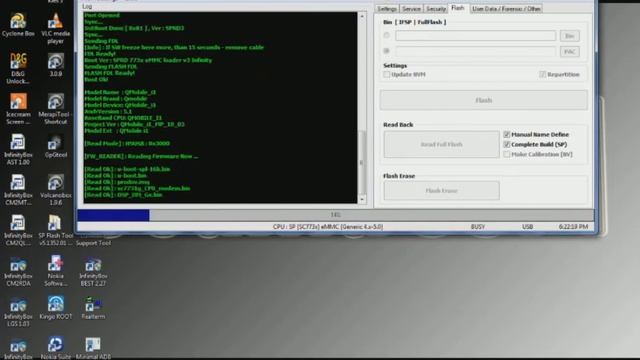The height and width of the screenshot is (360, 640).
Task: Click the Read Full Flash button
Action: click(x=441, y=144)
